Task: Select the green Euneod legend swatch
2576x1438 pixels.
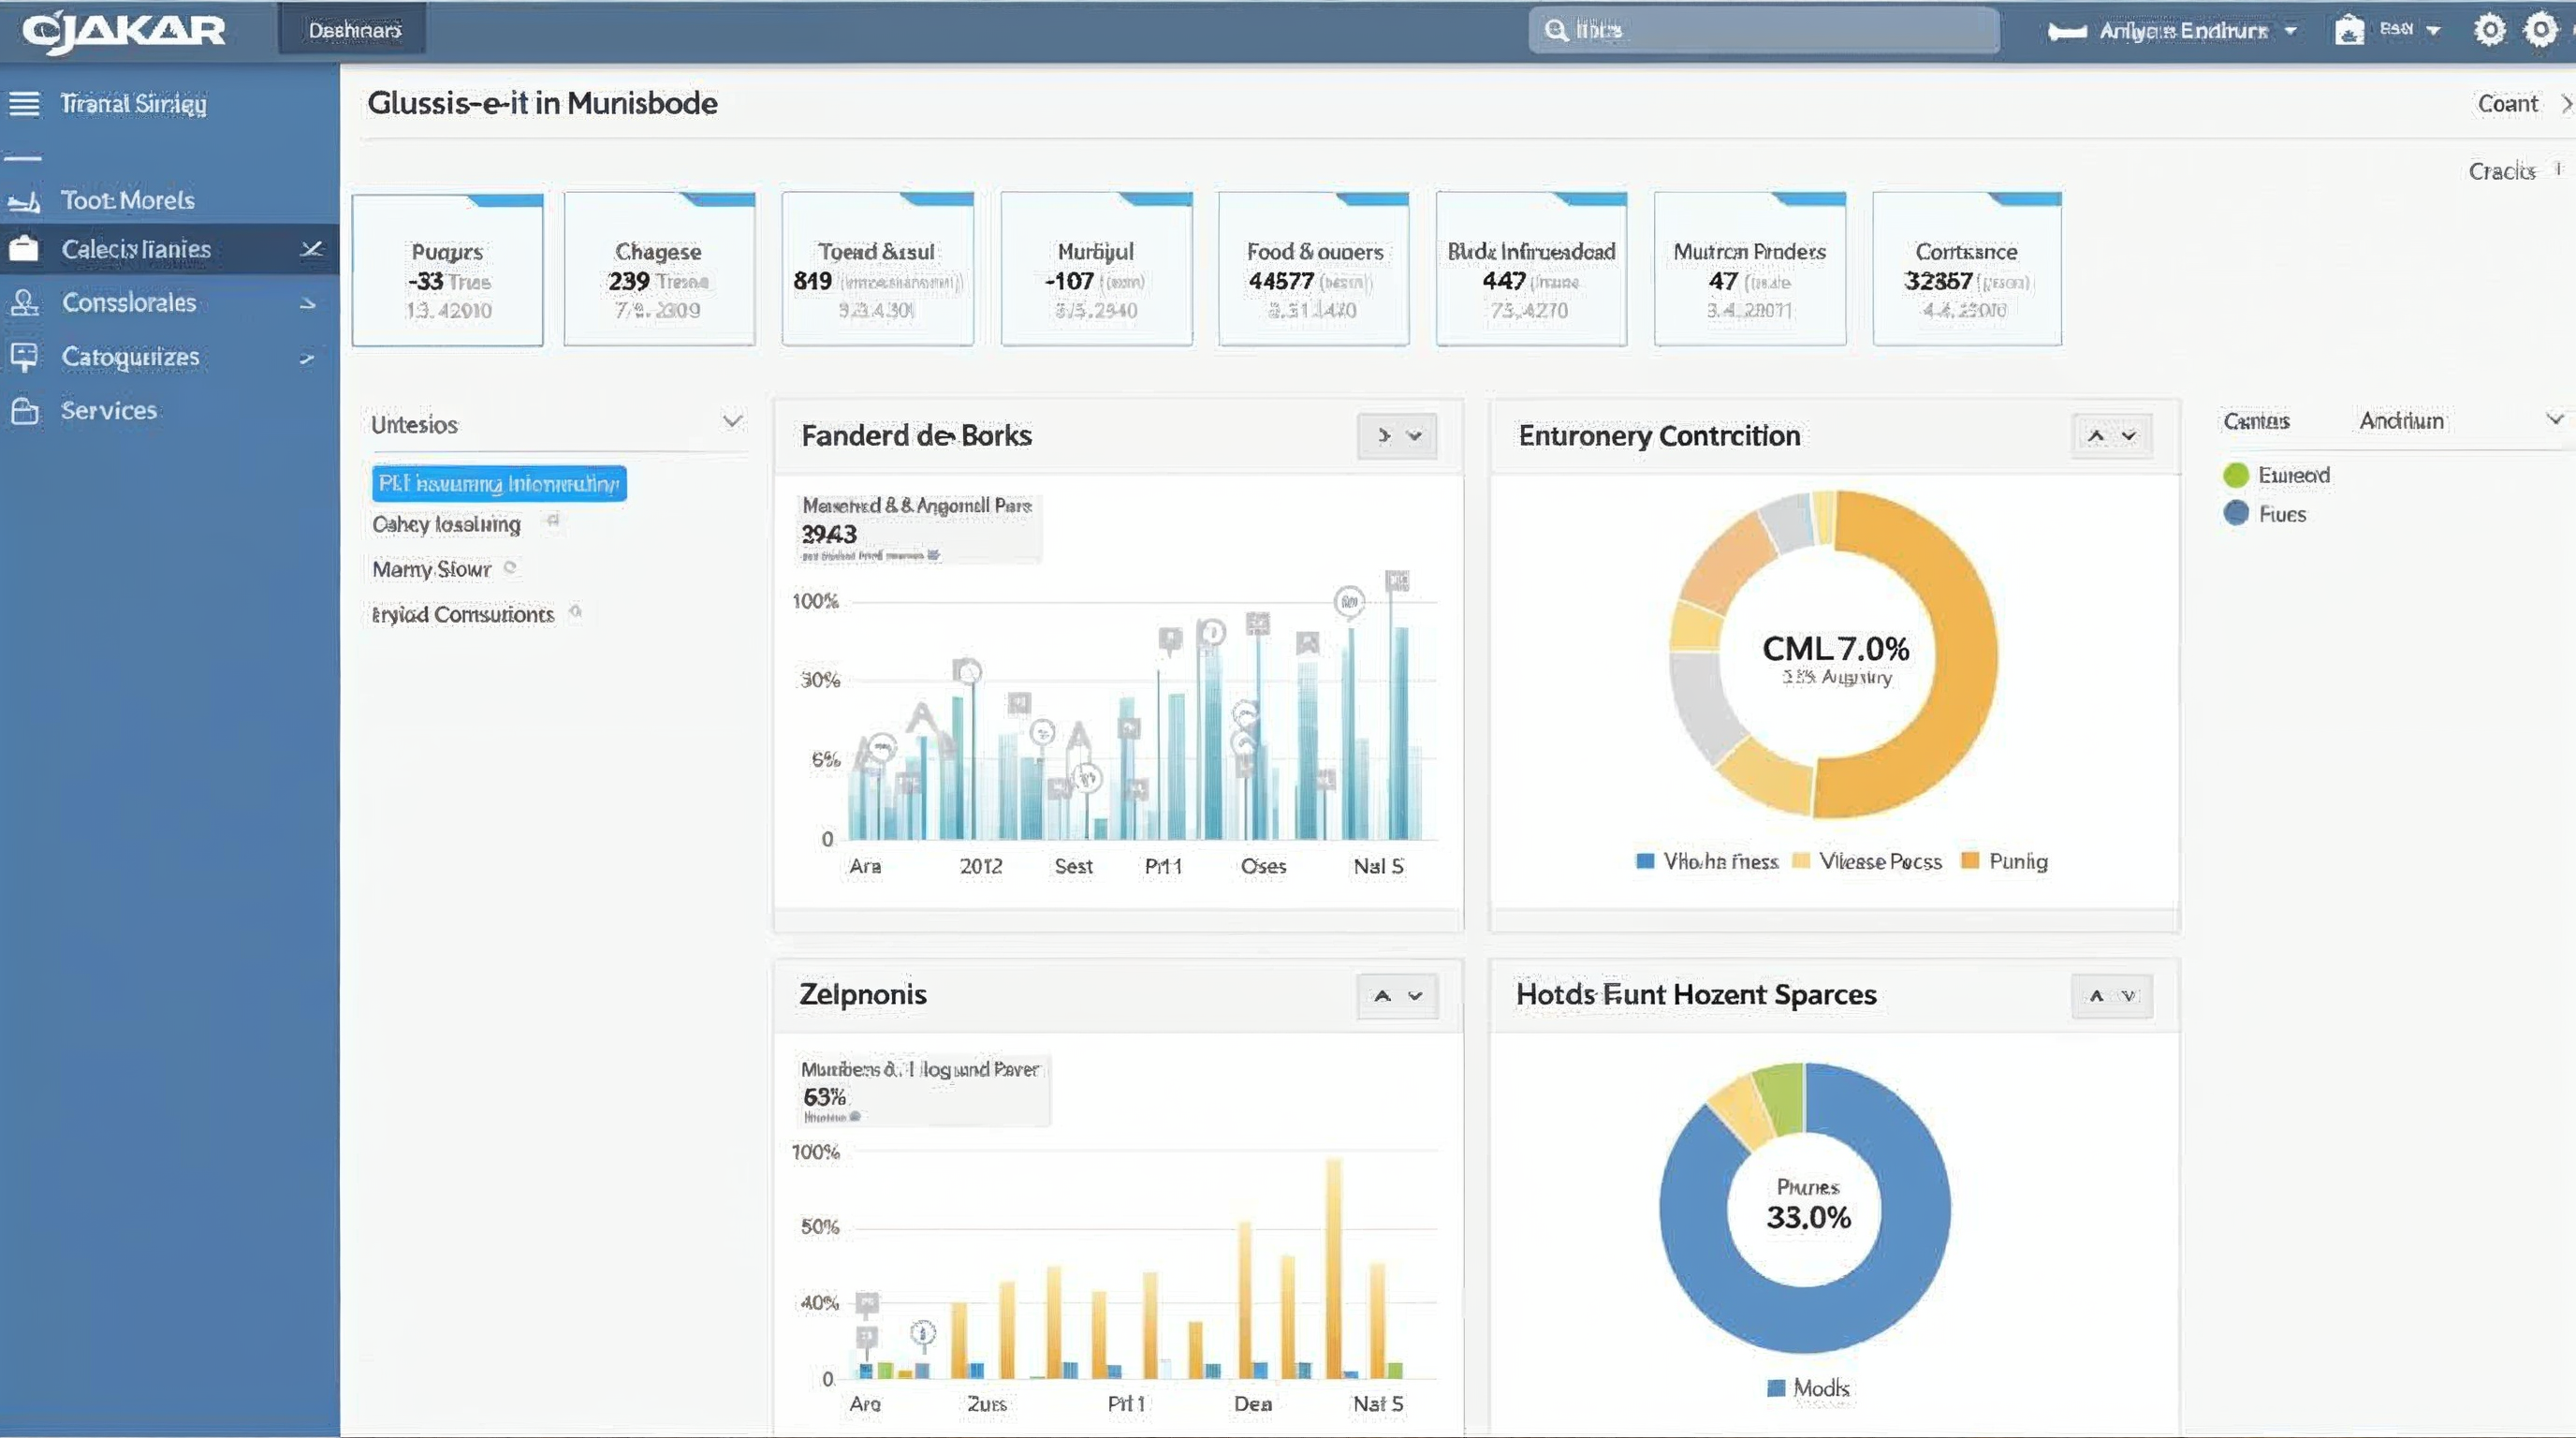Action: point(2237,474)
